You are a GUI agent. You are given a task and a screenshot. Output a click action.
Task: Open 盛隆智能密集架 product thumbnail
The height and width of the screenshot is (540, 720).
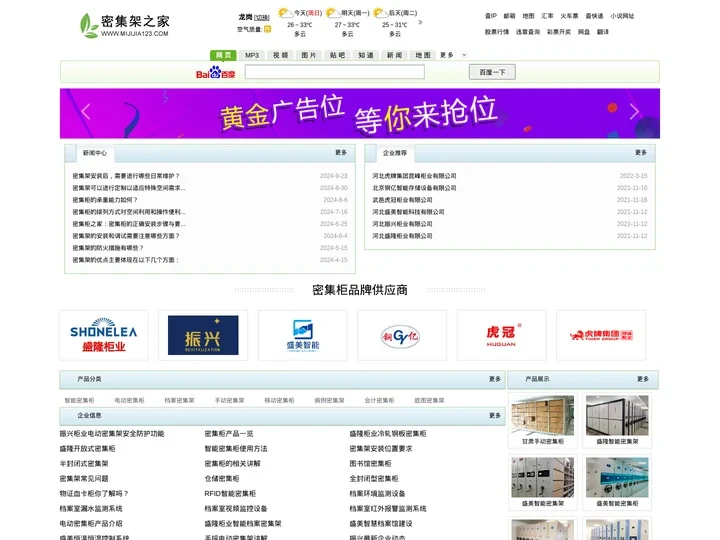tap(617, 415)
